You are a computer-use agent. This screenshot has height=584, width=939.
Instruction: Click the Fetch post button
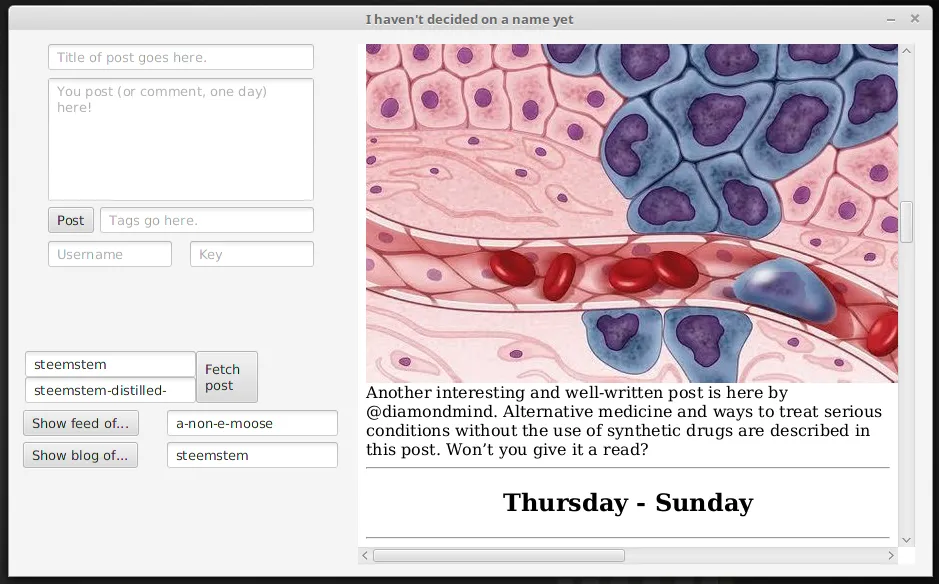pos(227,377)
